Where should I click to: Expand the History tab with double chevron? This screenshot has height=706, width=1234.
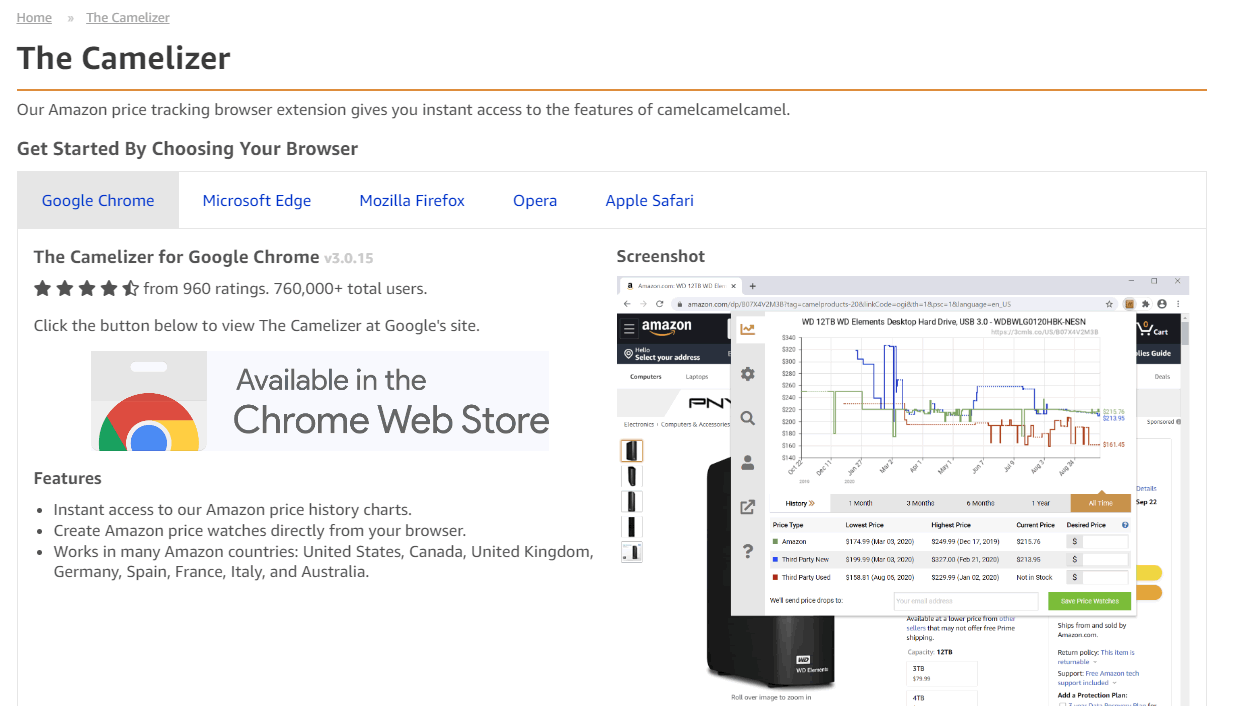click(800, 503)
